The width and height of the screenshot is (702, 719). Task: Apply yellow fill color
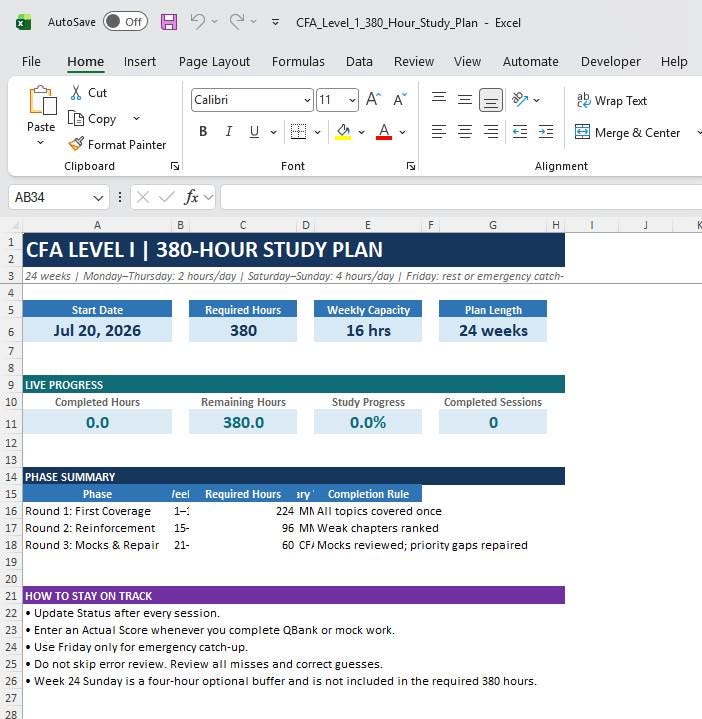tap(343, 132)
